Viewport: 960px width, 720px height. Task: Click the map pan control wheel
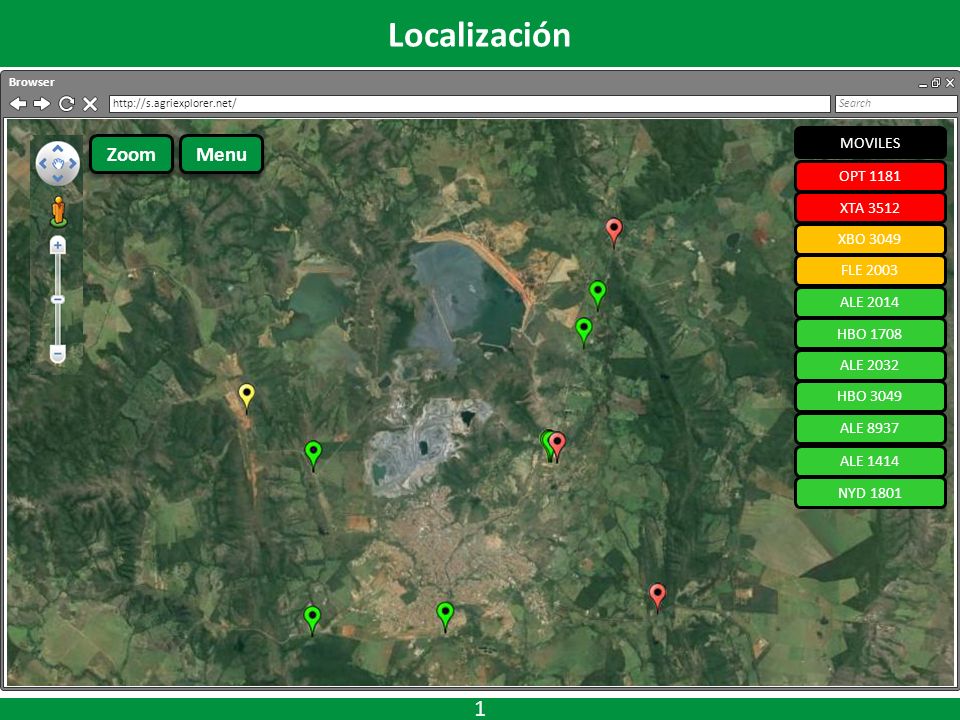(58, 163)
